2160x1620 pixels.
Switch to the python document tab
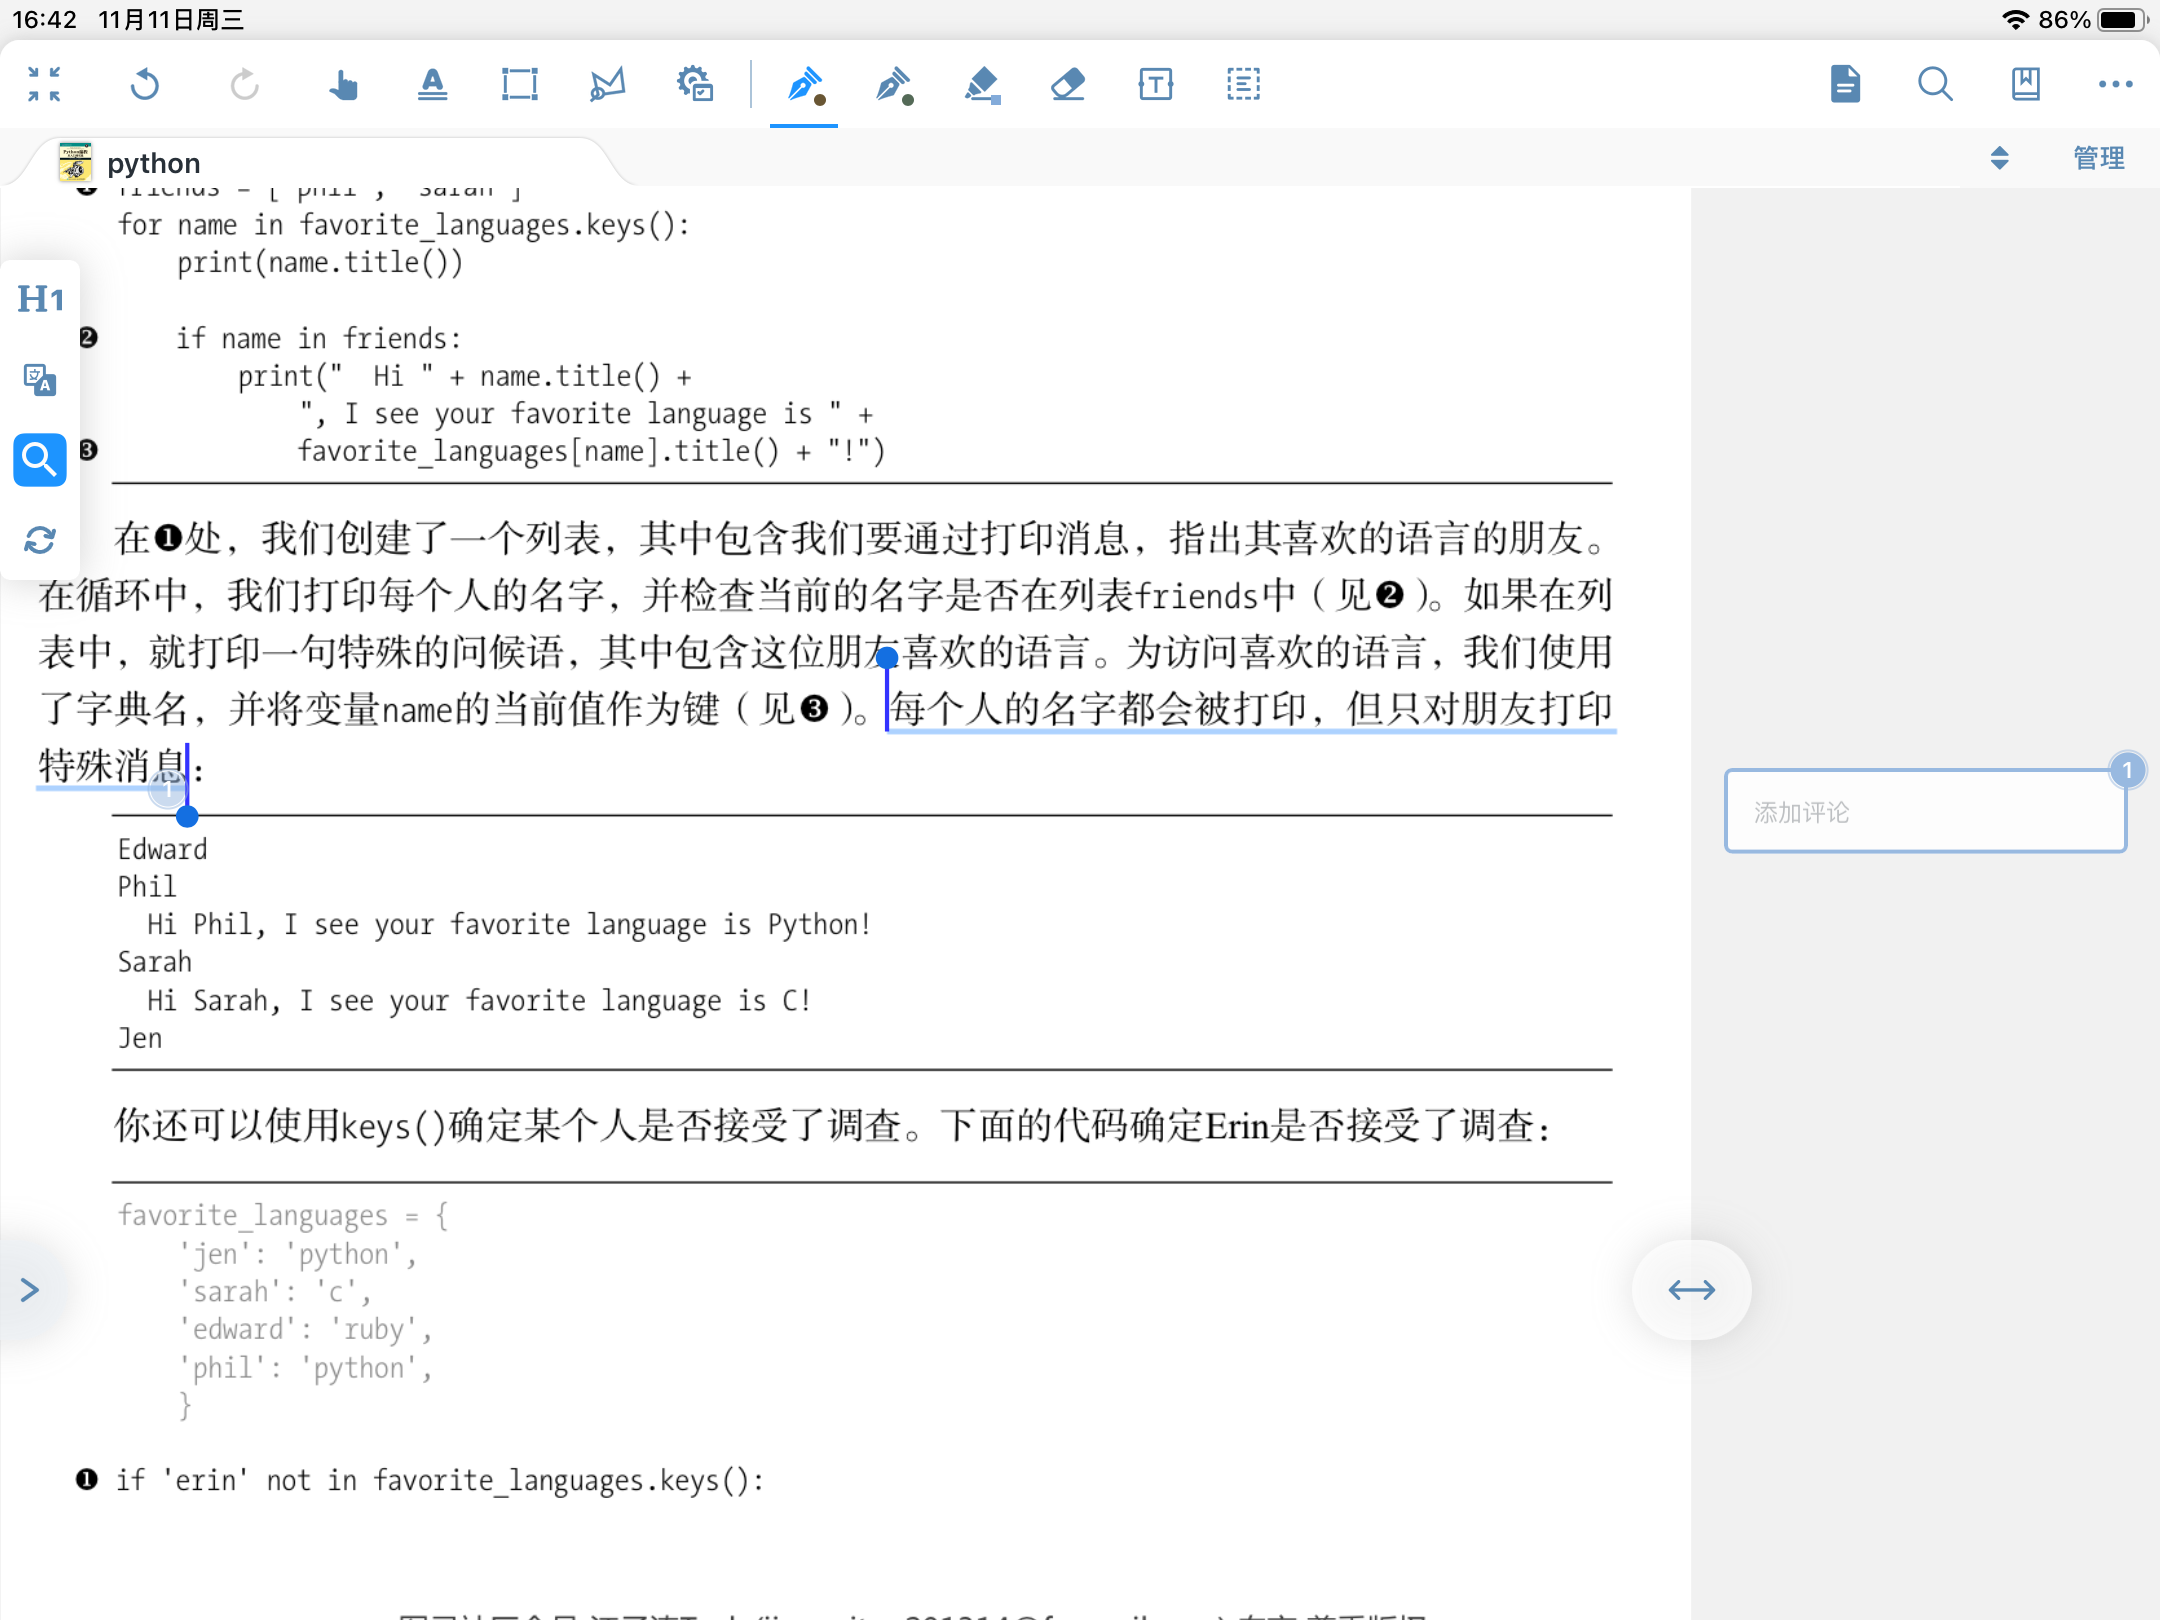[x=153, y=163]
